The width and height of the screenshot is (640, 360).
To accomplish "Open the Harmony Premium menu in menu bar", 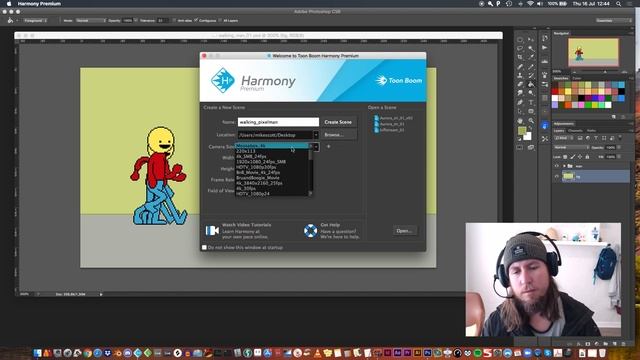I will point(39,4).
